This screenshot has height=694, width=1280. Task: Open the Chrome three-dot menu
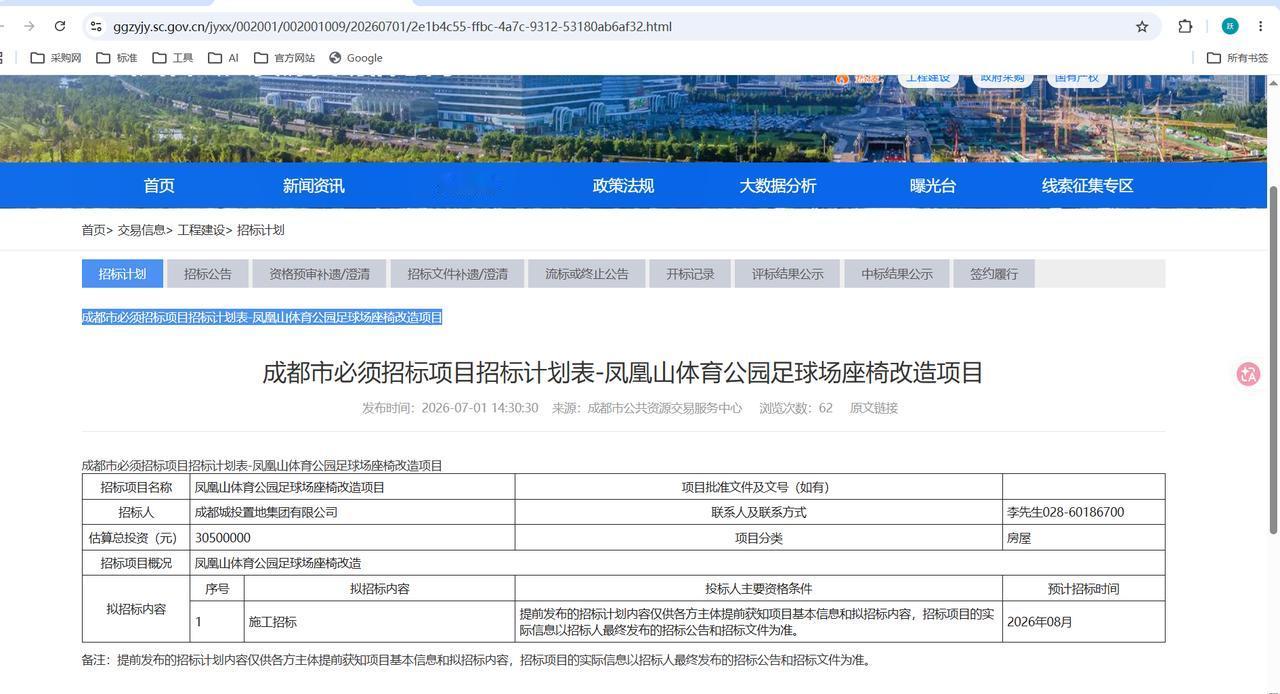pyautogui.click(x=1260, y=26)
